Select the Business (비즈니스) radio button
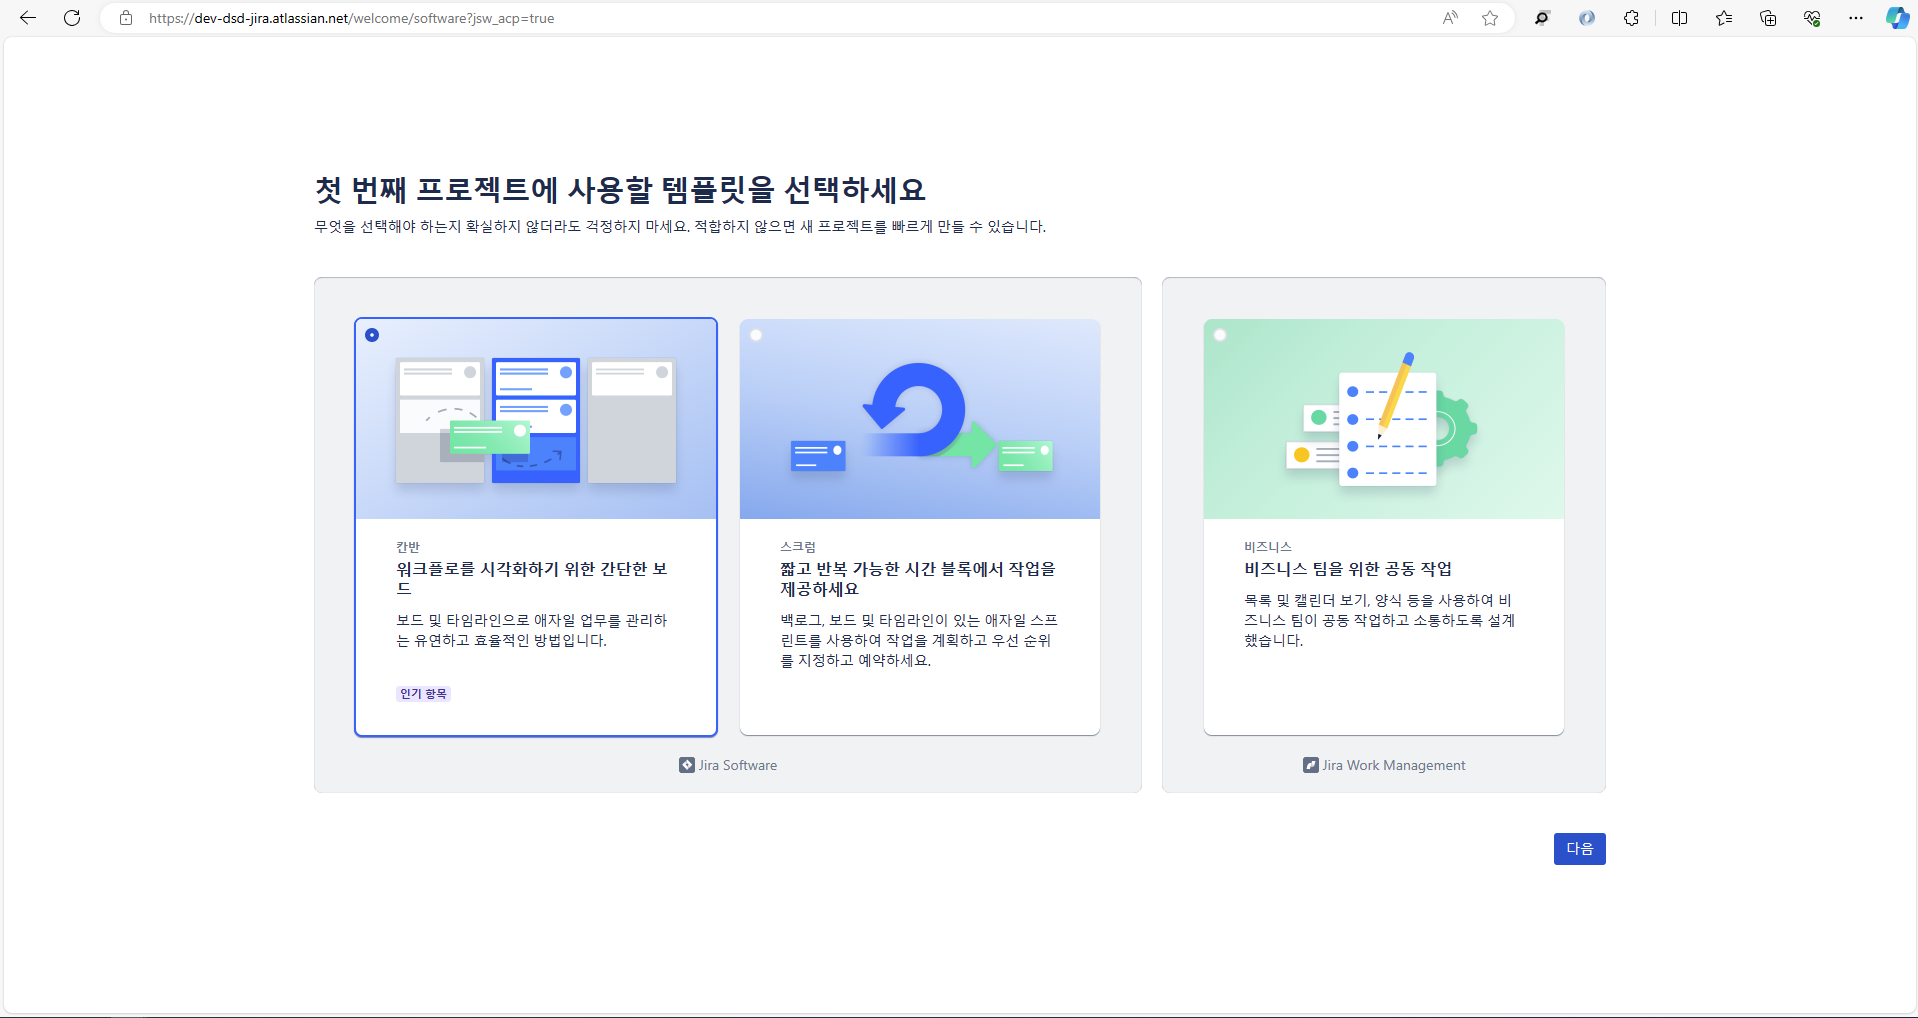The height and width of the screenshot is (1018, 1918). click(x=1220, y=335)
